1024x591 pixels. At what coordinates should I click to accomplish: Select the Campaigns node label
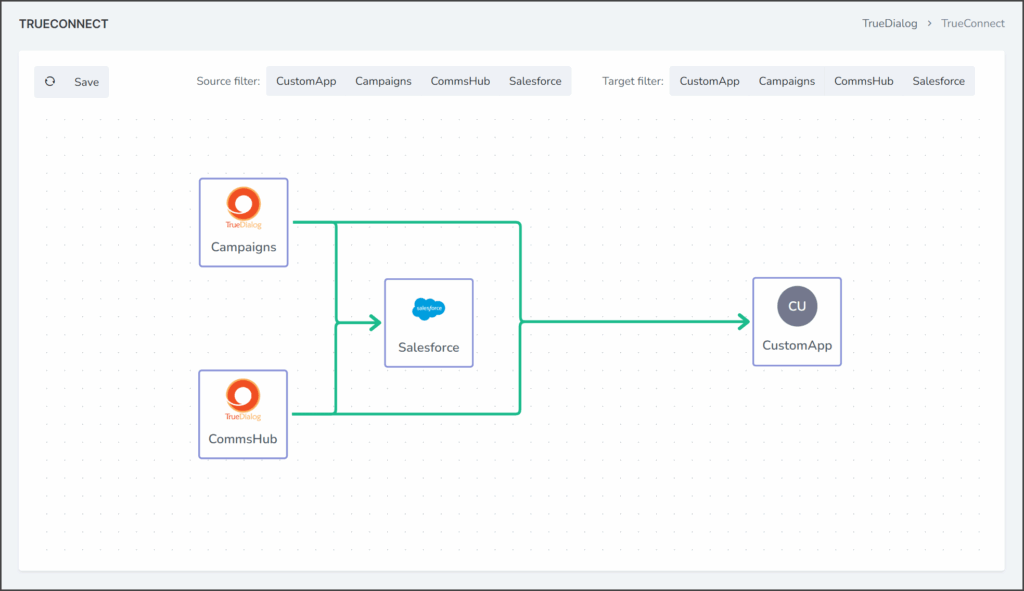coord(244,248)
